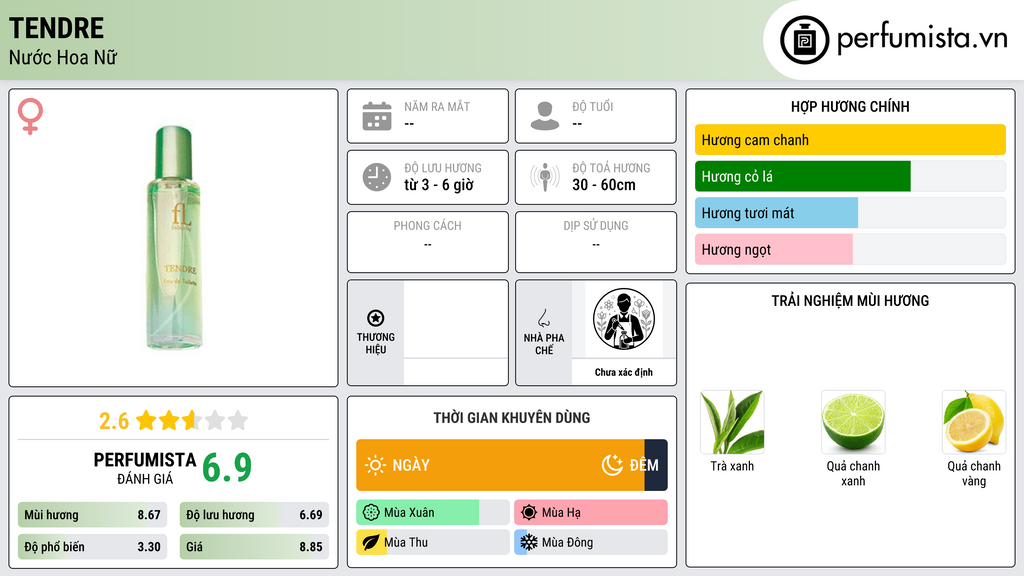Click the person silhouette icon beside Độ tuổi
Viewport: 1024px width, 576px height.
pos(545,116)
